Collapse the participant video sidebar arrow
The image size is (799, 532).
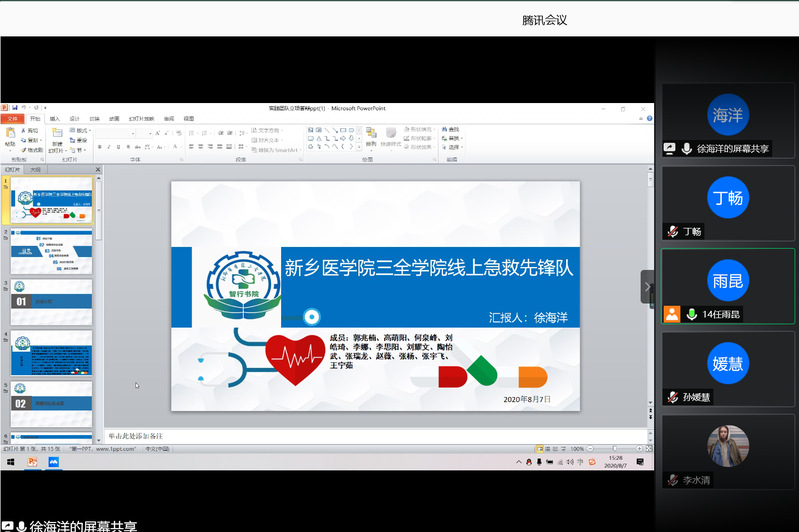click(x=647, y=287)
